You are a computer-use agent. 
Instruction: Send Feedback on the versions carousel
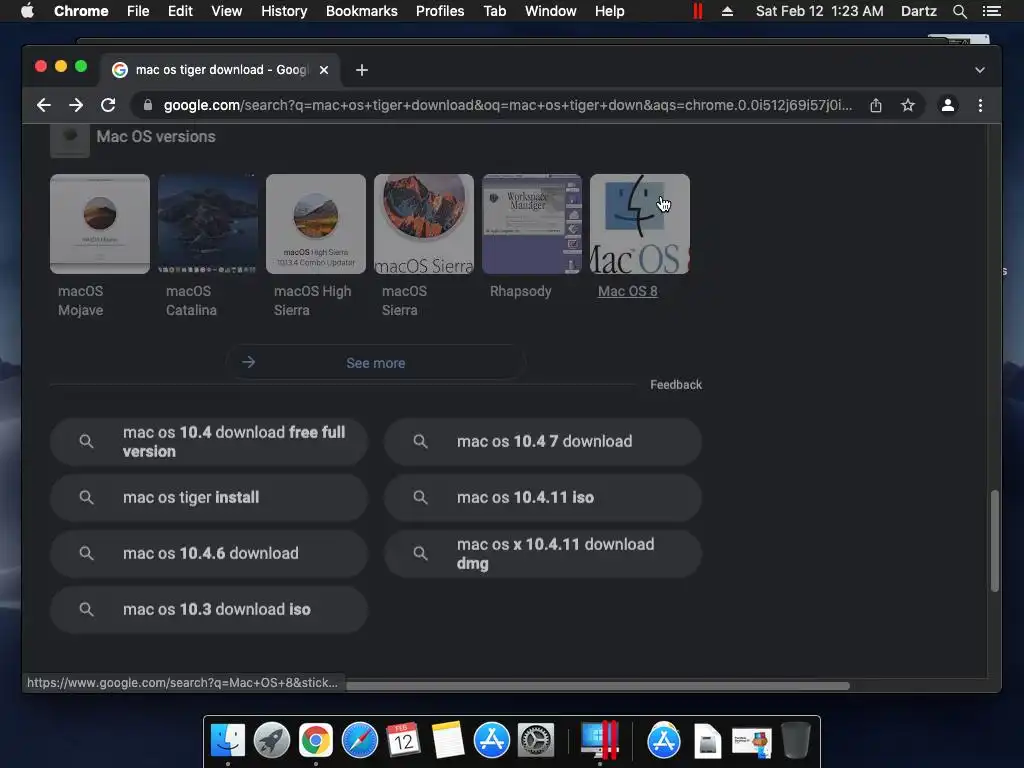click(x=676, y=385)
